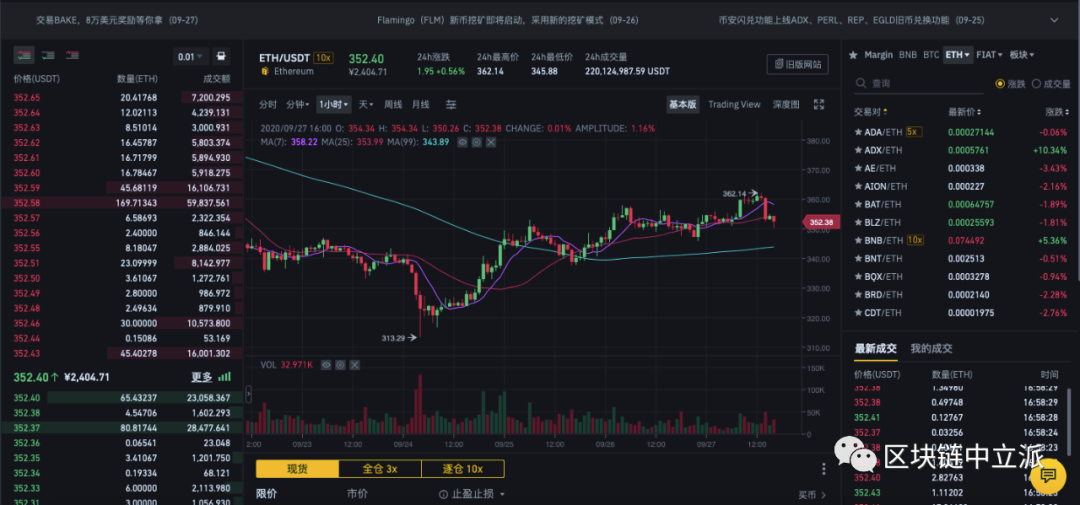Open the Flamingo (FLM) announcement link
1080x505 pixels.
(x=508, y=20)
